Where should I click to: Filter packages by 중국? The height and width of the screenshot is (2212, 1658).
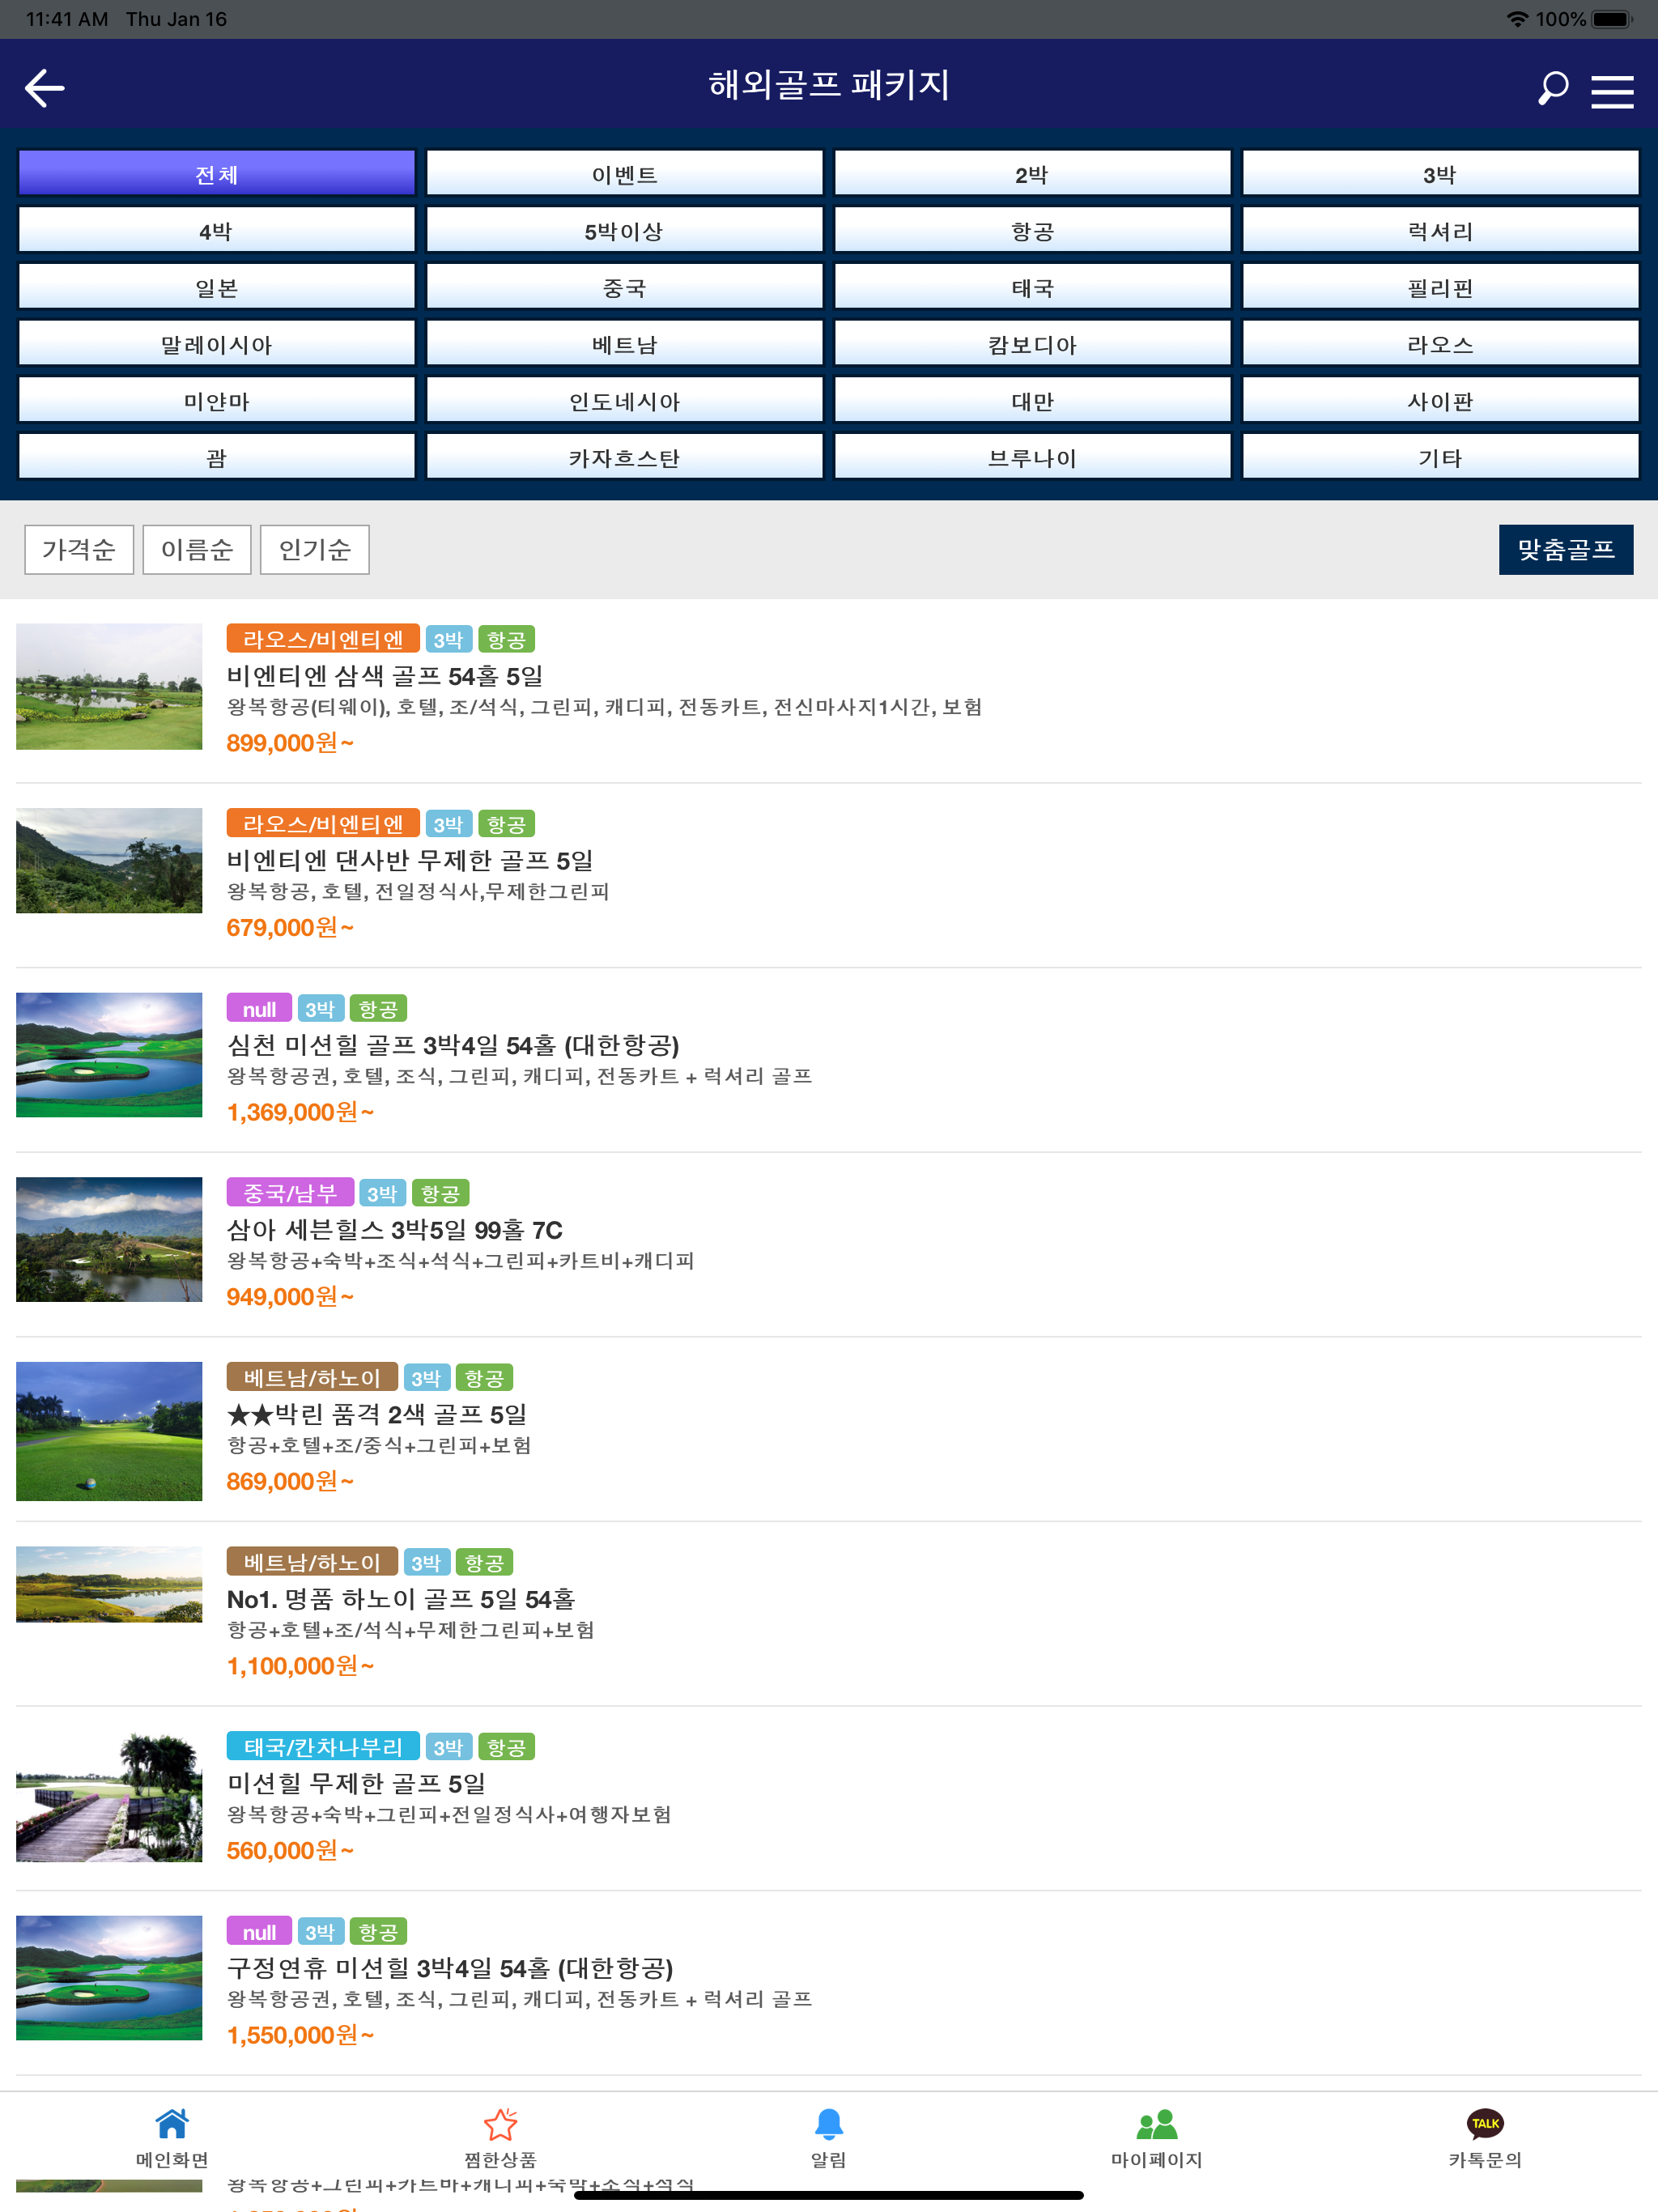(625, 287)
